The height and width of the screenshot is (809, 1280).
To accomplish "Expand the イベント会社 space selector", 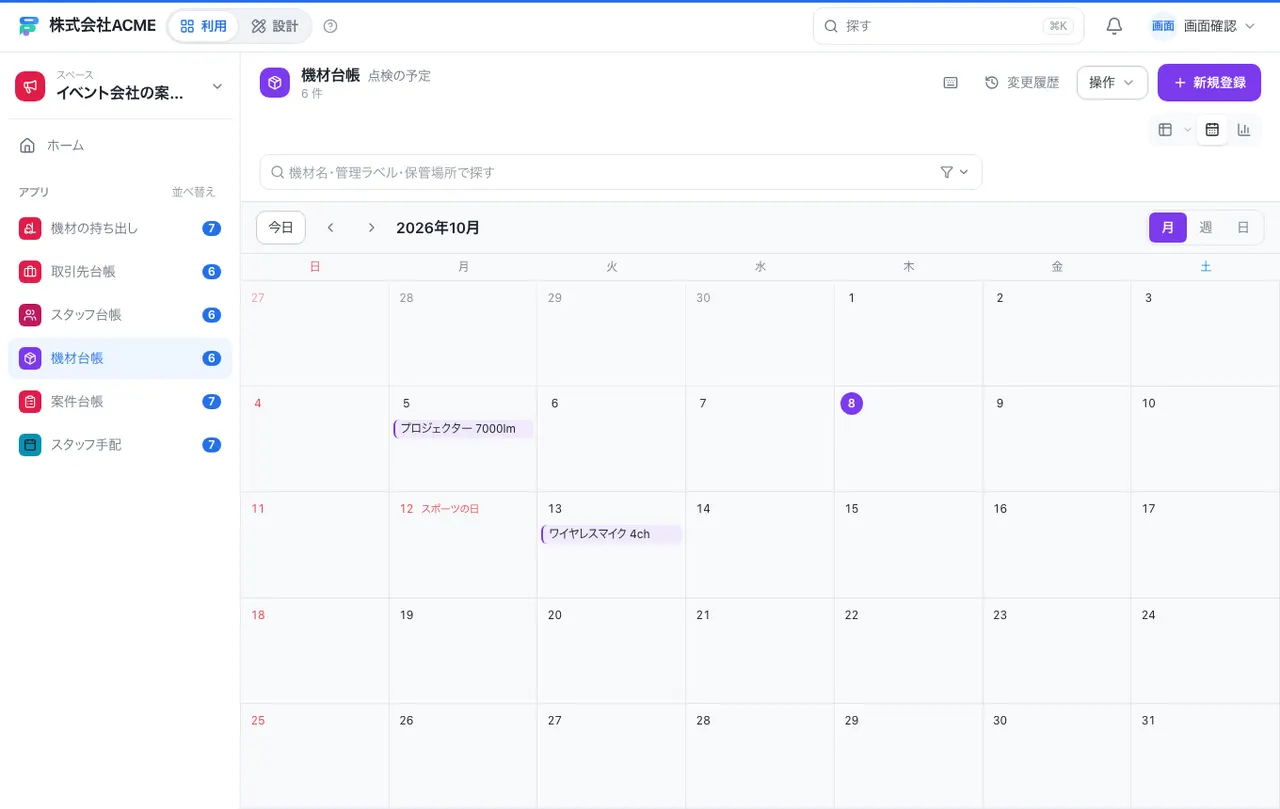I will pos(120,87).
